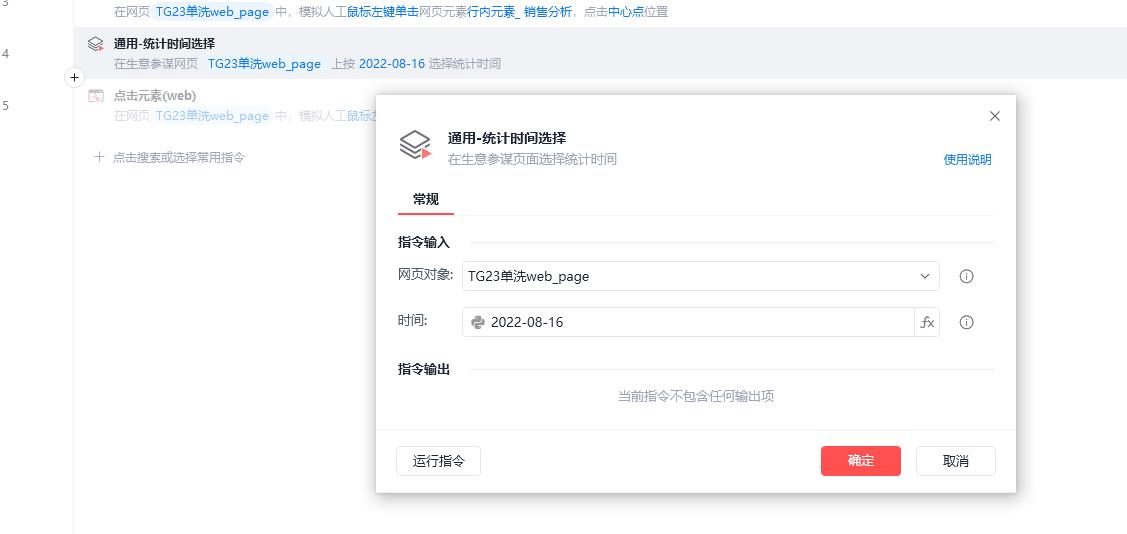The image size is (1127, 534).
Task: Click the 取消 button to cancel
Action: [955, 461]
